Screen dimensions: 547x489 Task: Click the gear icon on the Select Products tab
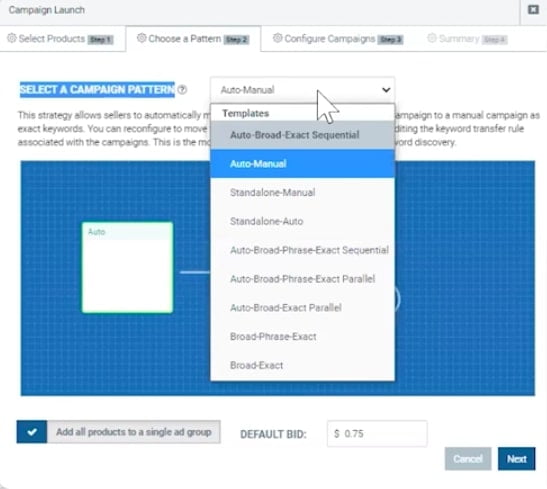point(12,38)
